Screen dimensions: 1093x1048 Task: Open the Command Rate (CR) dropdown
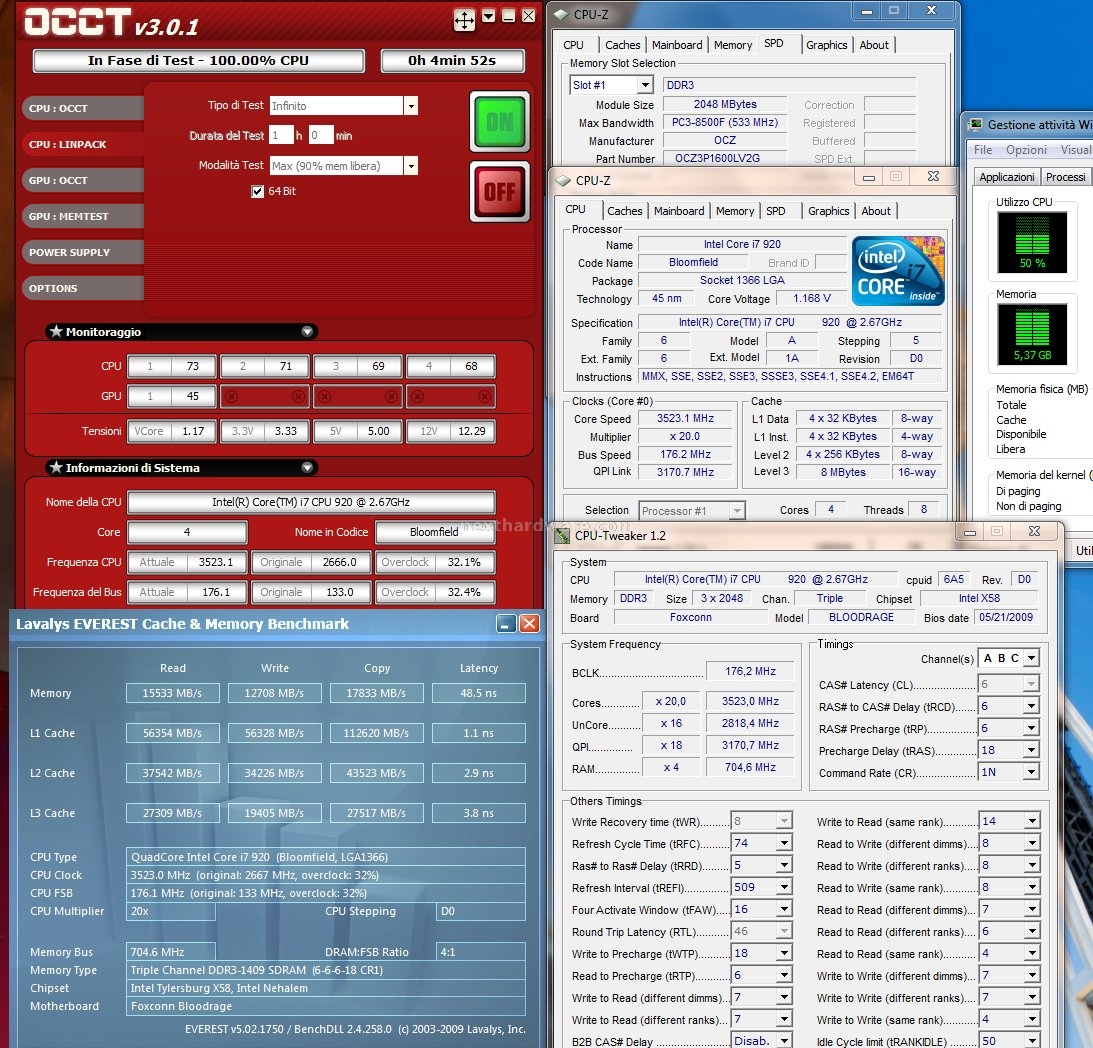pyautogui.click(x=1031, y=772)
